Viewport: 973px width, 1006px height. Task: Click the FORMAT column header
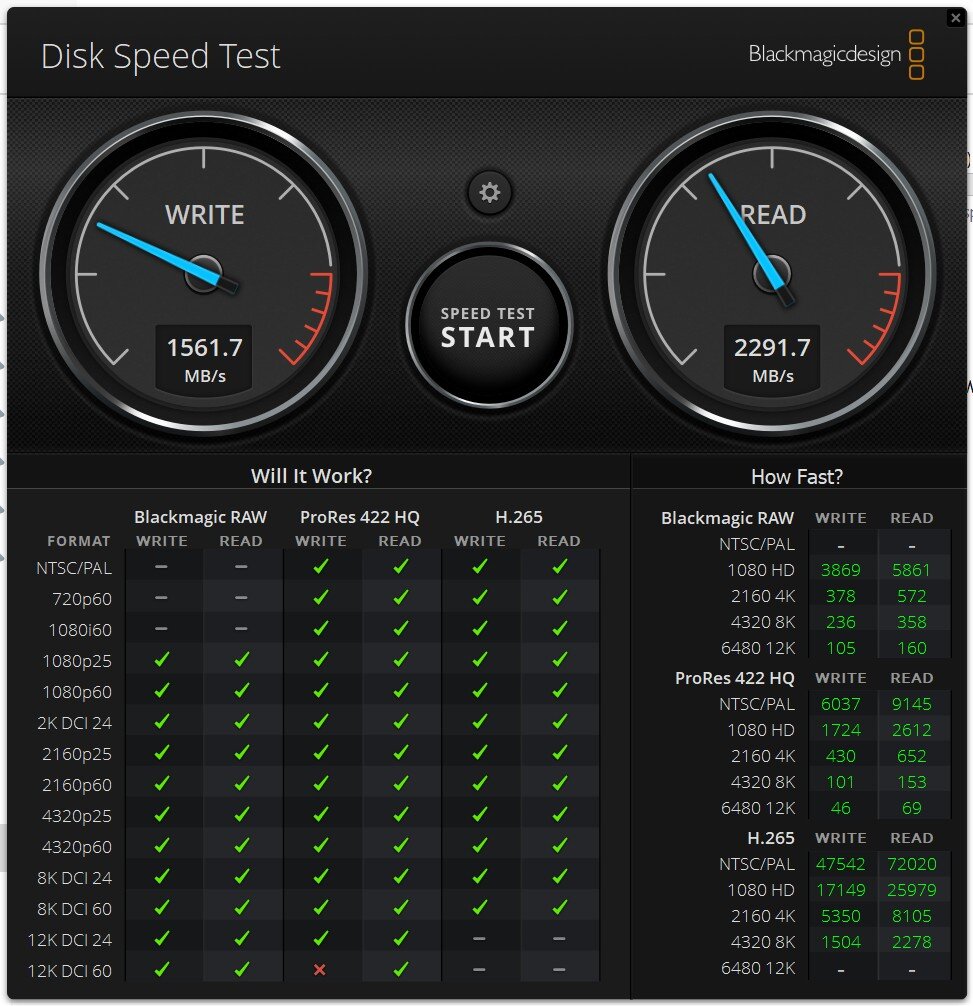(78, 541)
